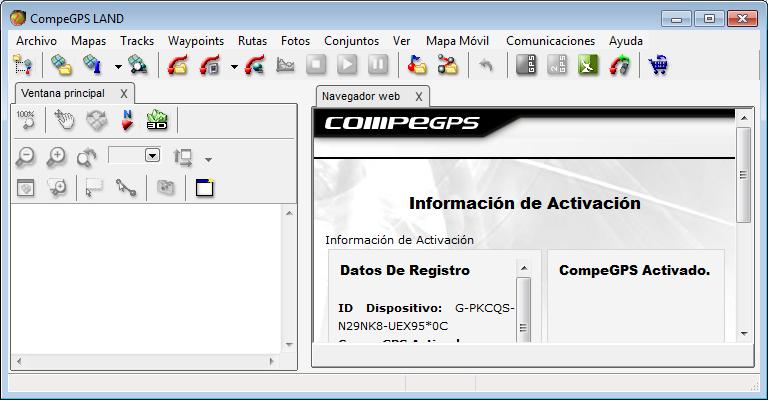Open the Comunicaciones menu

[550, 41]
